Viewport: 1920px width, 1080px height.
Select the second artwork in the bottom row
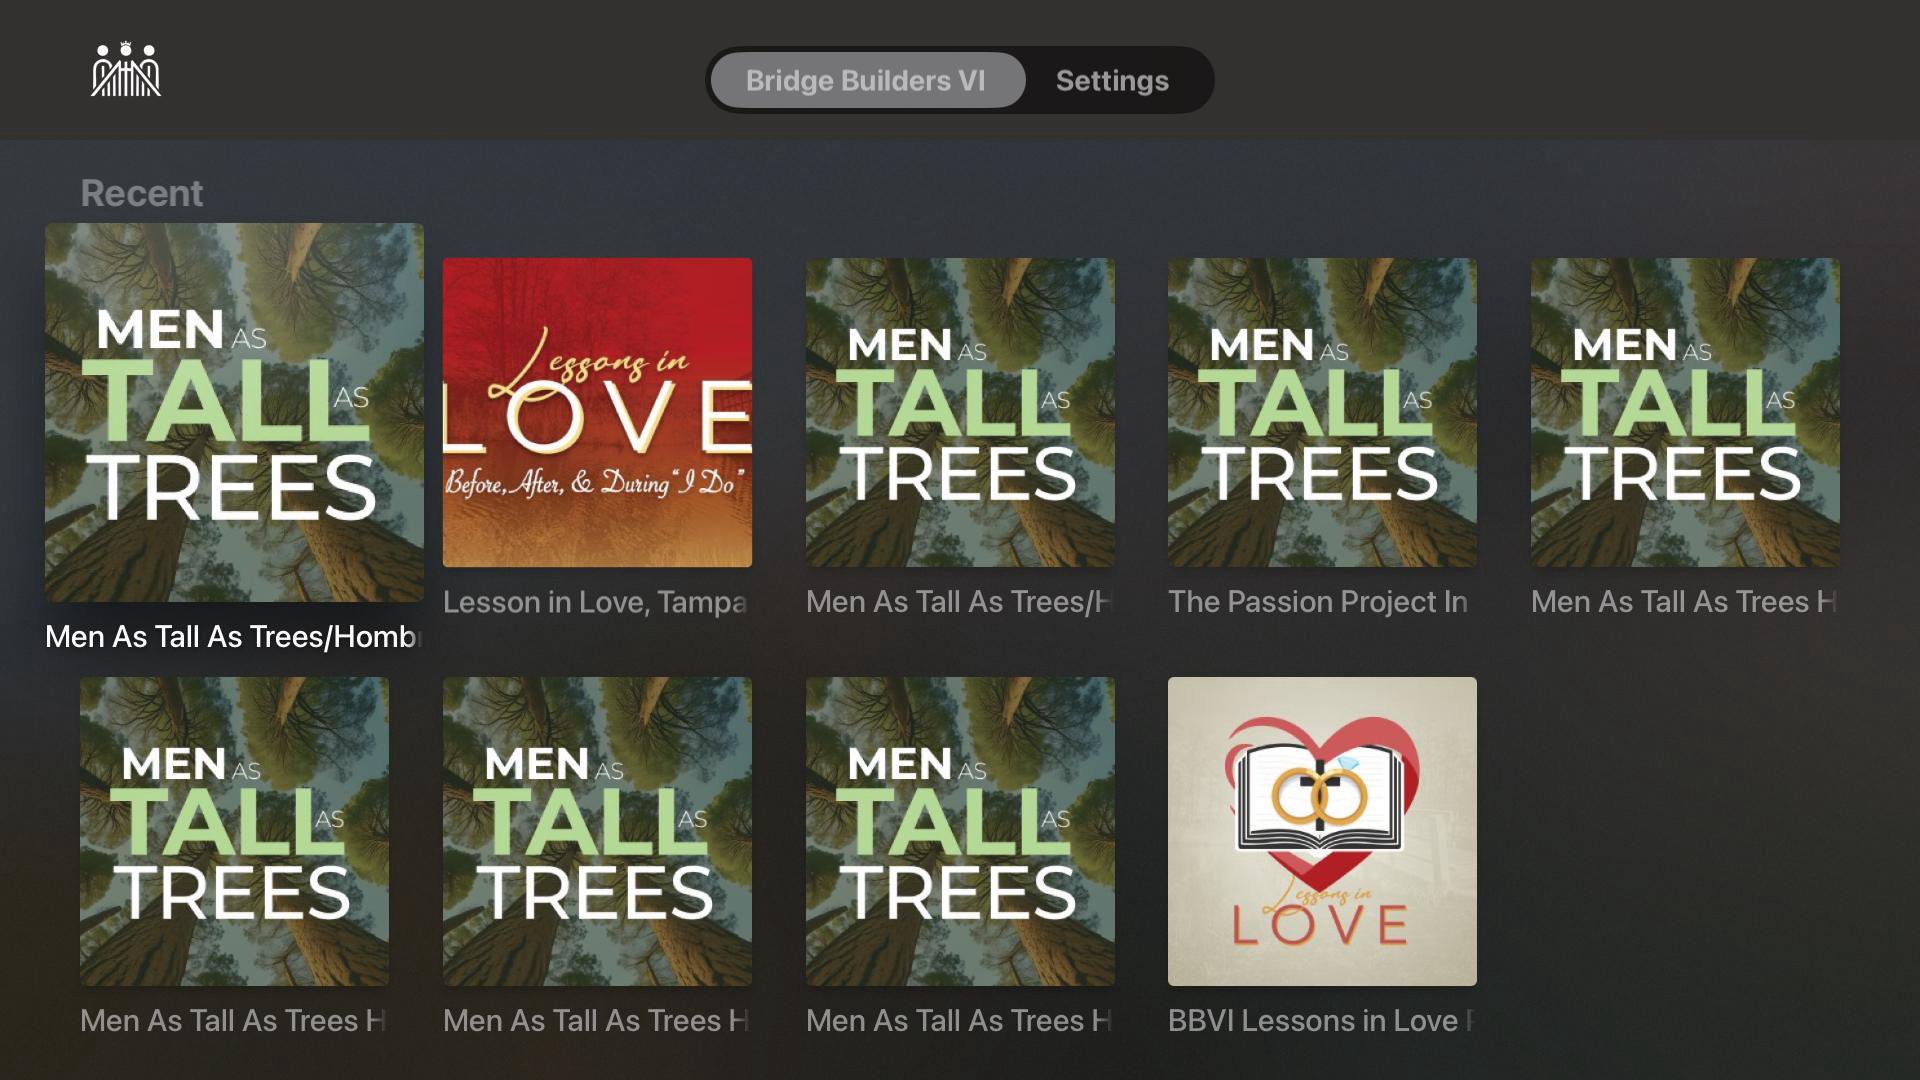click(597, 831)
